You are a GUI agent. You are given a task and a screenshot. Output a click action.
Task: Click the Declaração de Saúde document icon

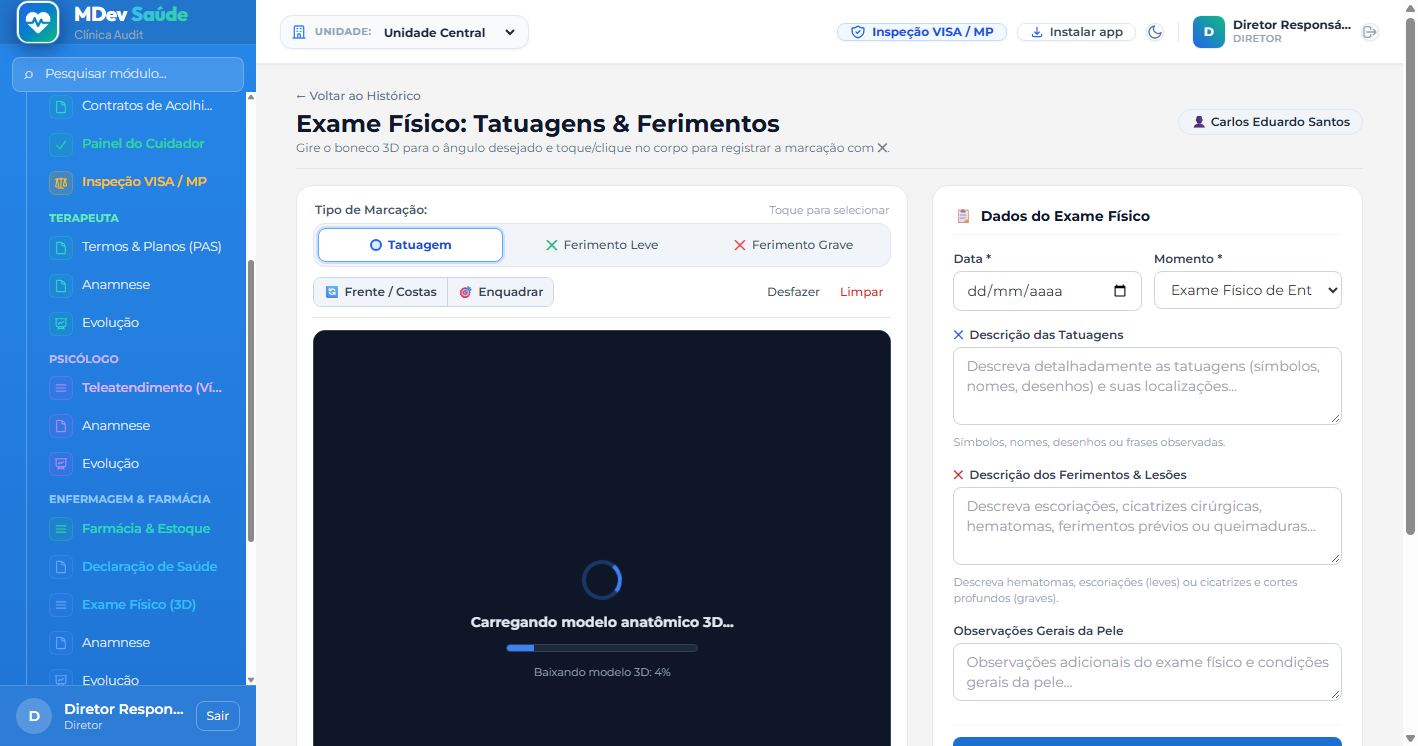tap(61, 567)
